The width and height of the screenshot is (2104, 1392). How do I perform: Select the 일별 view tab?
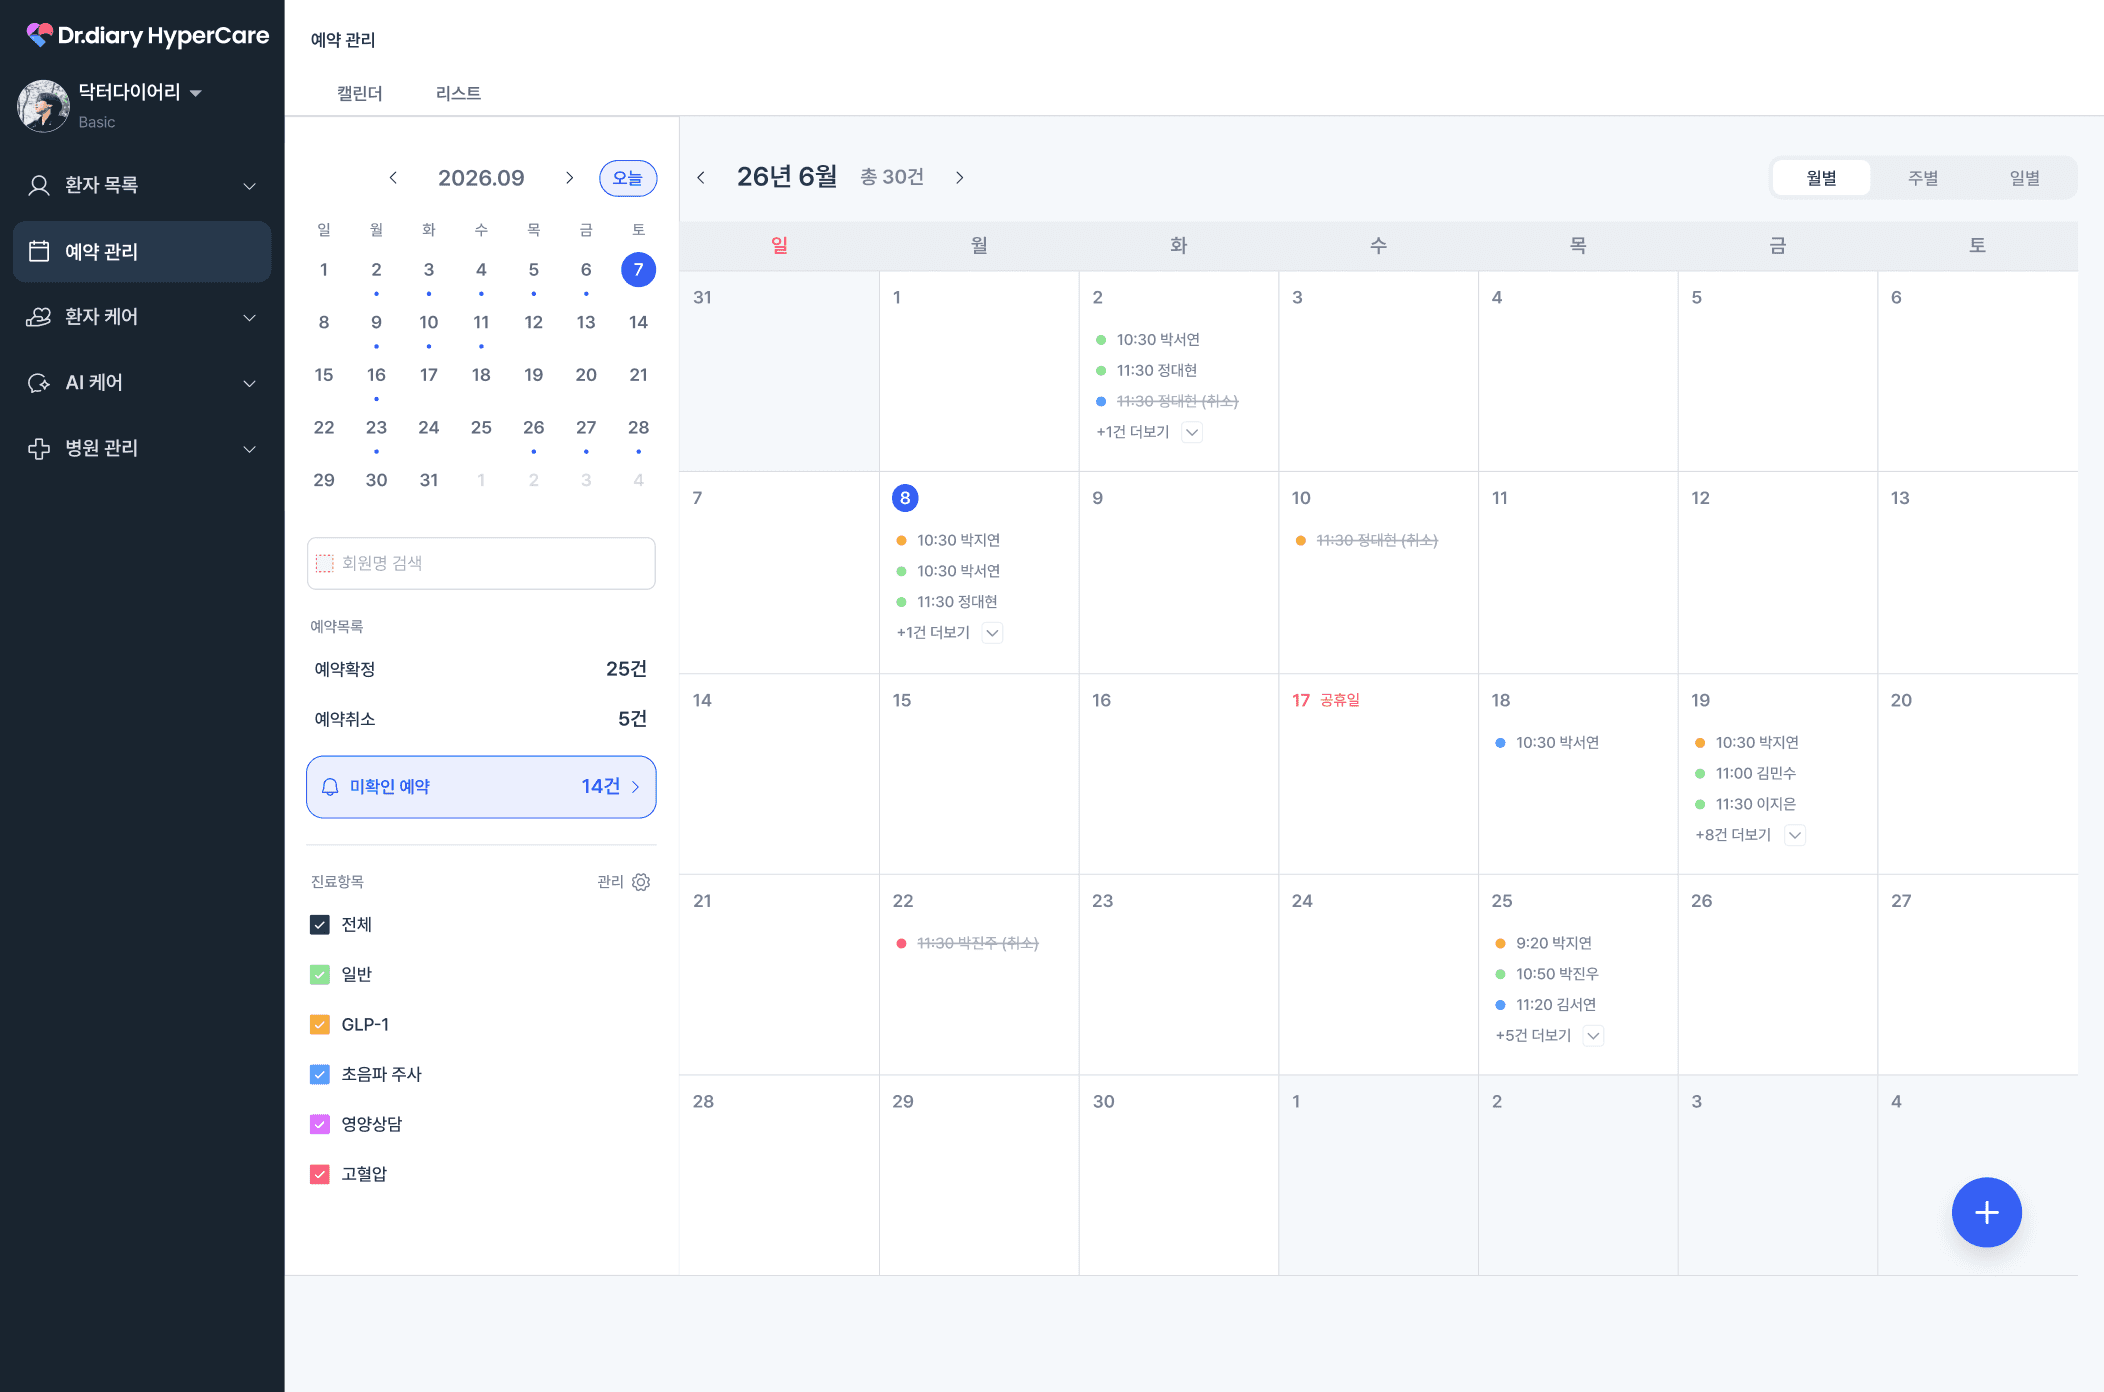[2024, 178]
